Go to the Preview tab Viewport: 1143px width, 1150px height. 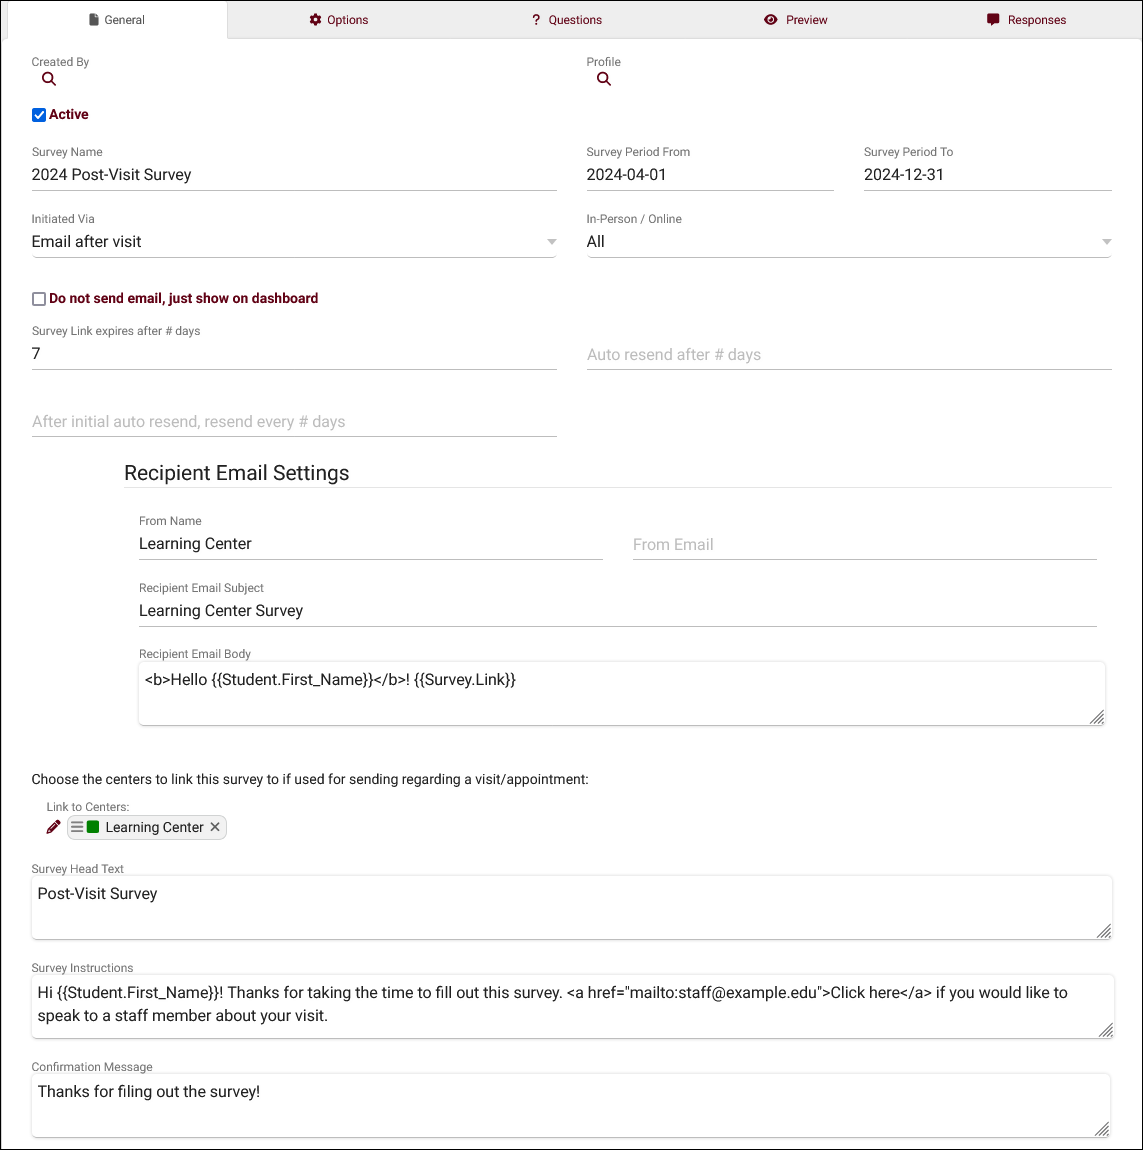pos(796,20)
